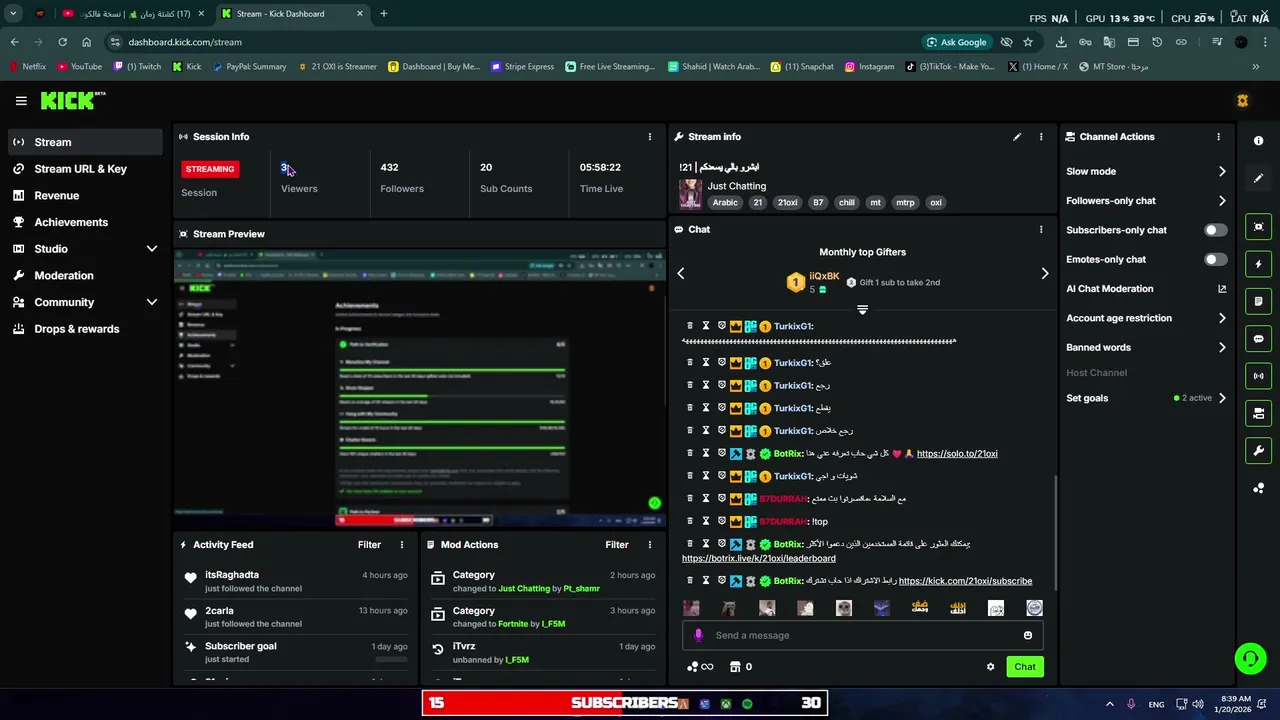Open Session Info panel options menu
Viewport: 1280px width, 720px height.
pyautogui.click(x=649, y=137)
